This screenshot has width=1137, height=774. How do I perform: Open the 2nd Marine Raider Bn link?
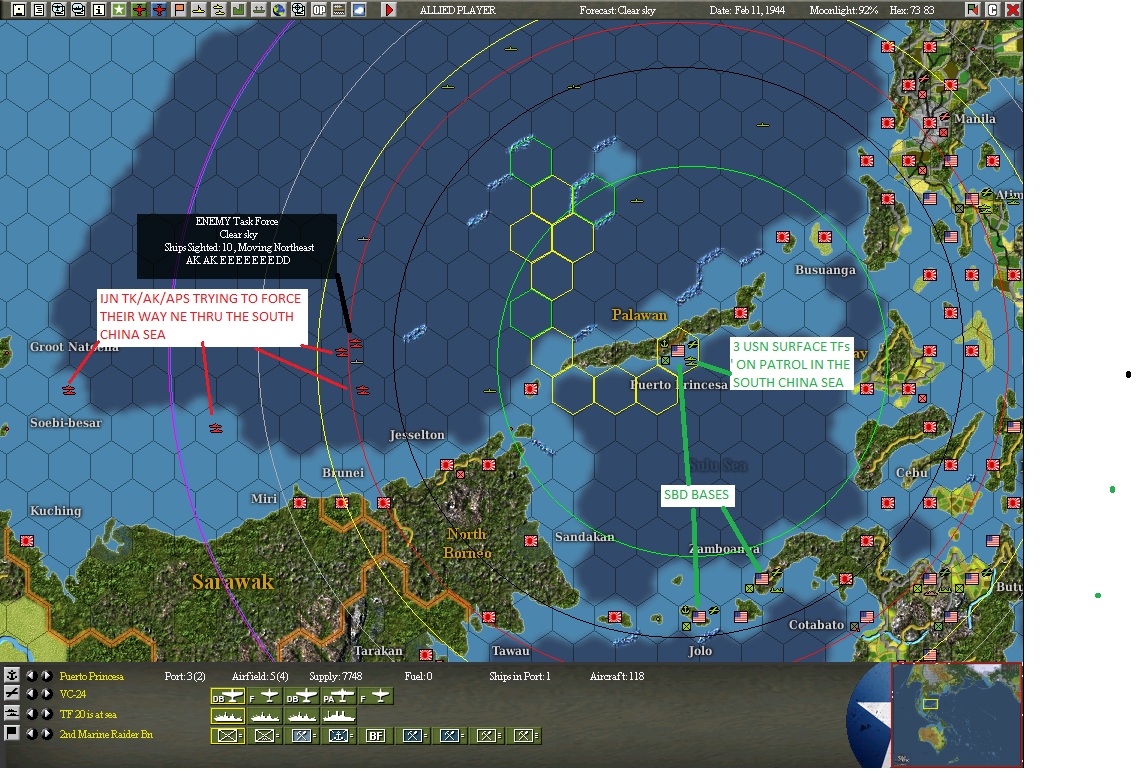click(106, 734)
